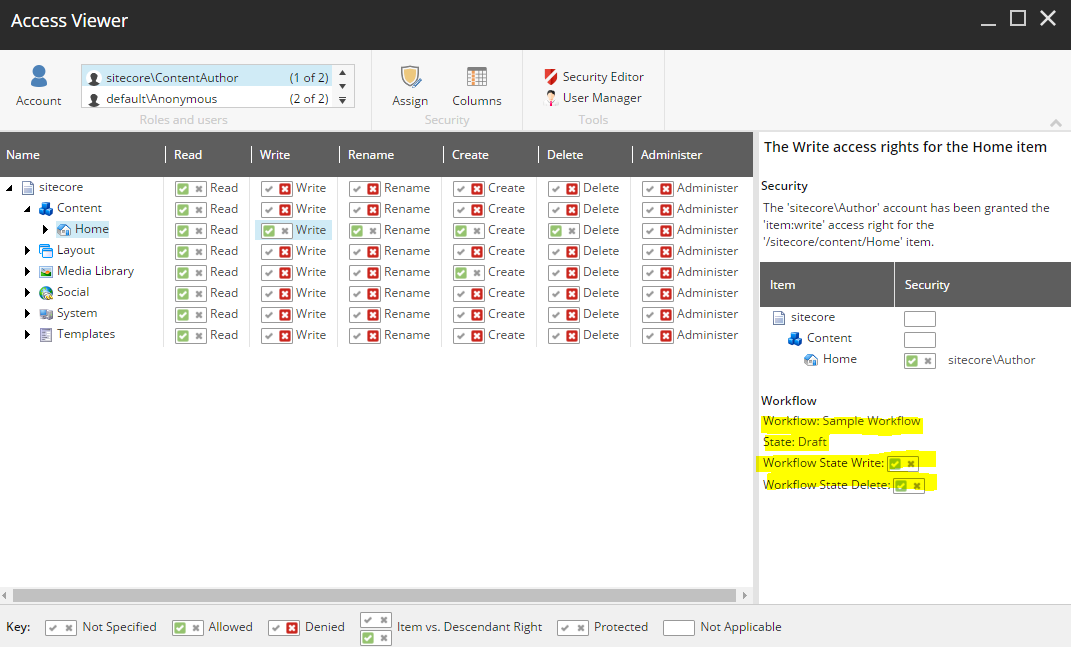The width and height of the screenshot is (1071, 647).
Task: Collapse the Content tree node
Action: coord(27,208)
